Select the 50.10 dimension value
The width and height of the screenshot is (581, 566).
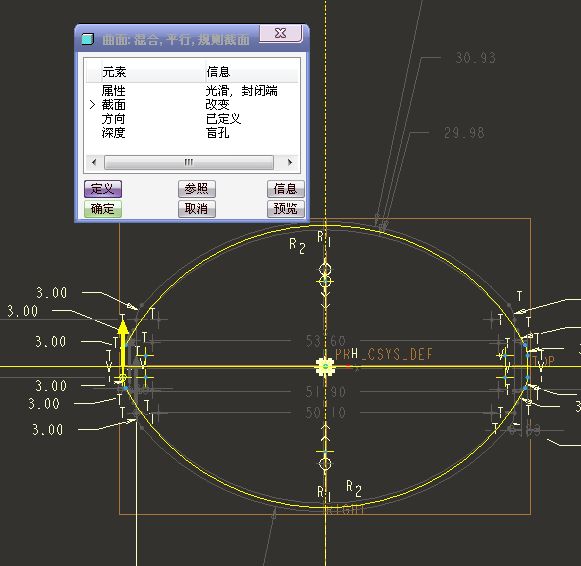[326, 412]
